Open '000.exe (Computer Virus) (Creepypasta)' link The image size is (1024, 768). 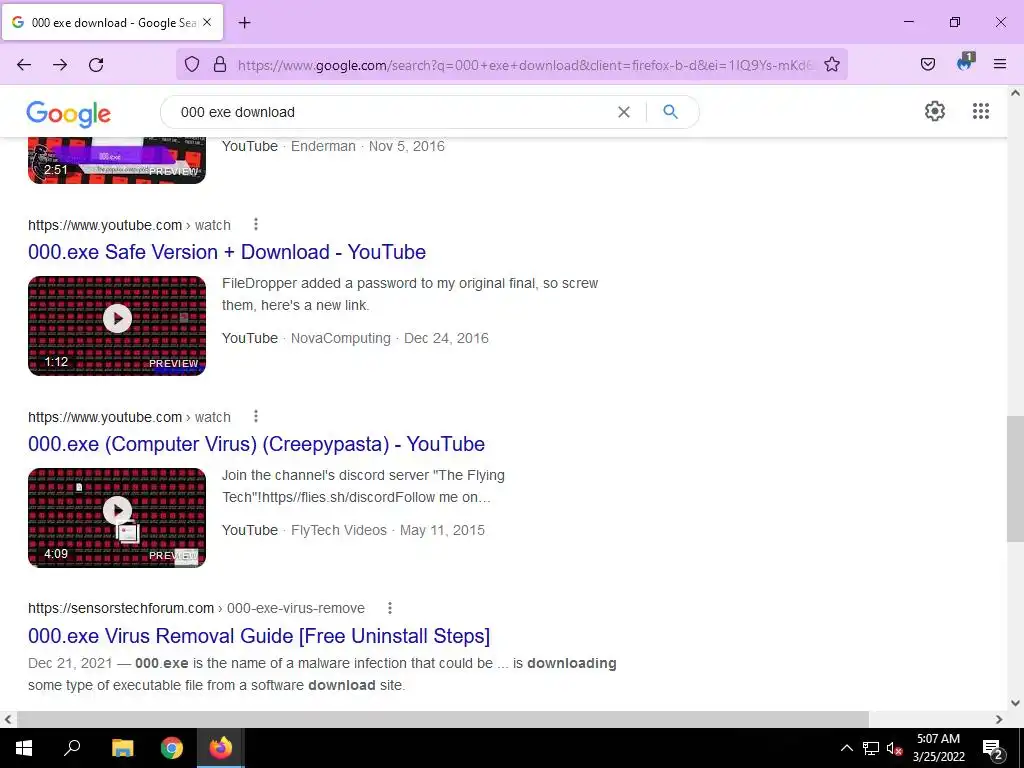point(256,444)
